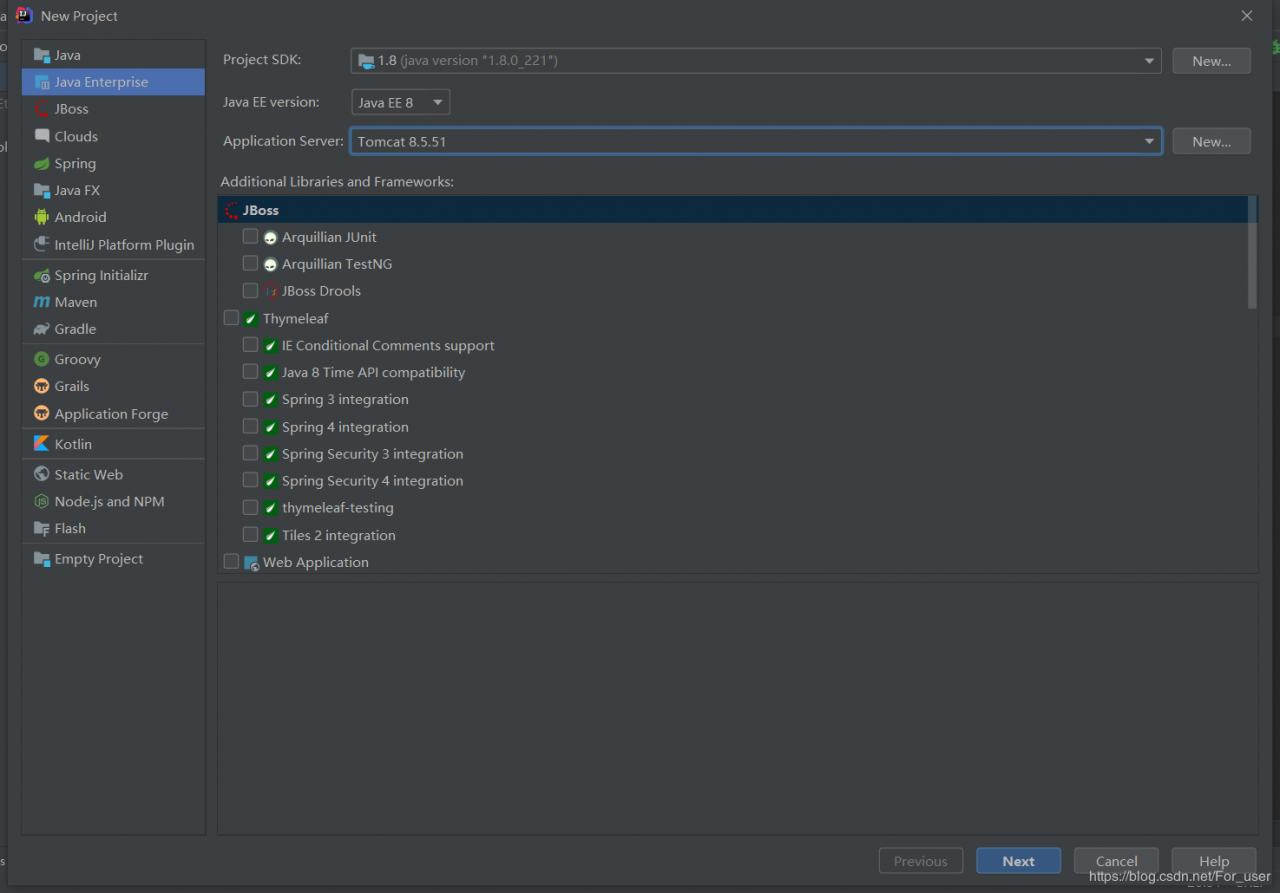The width and height of the screenshot is (1280, 893).
Task: Click the Arquillian JUnit alien icon
Action: [270, 238]
